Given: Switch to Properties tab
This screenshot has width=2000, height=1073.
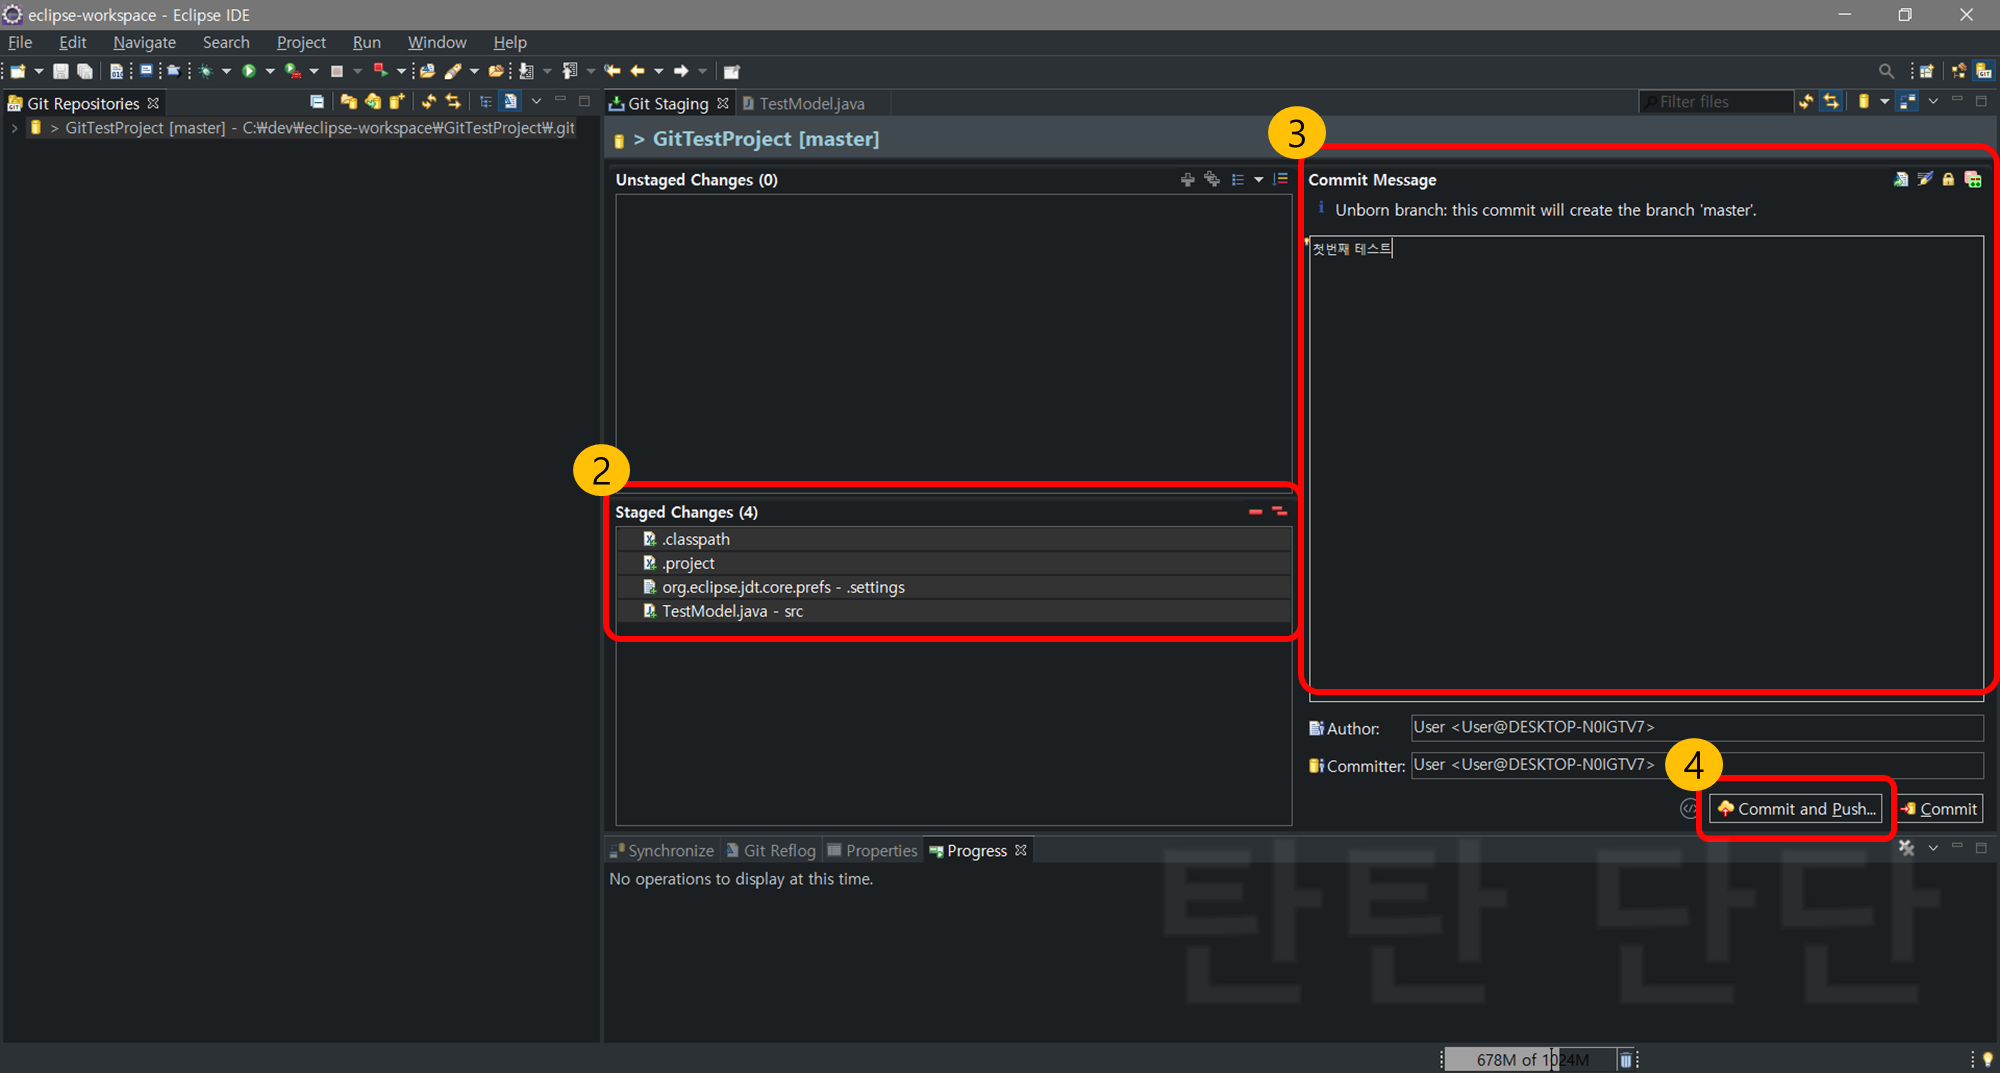Looking at the screenshot, I should click(x=872, y=850).
